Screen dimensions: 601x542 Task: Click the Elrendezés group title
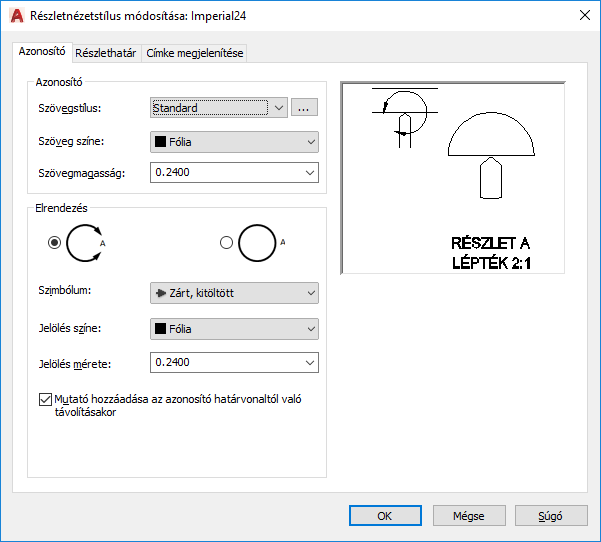coord(61,208)
